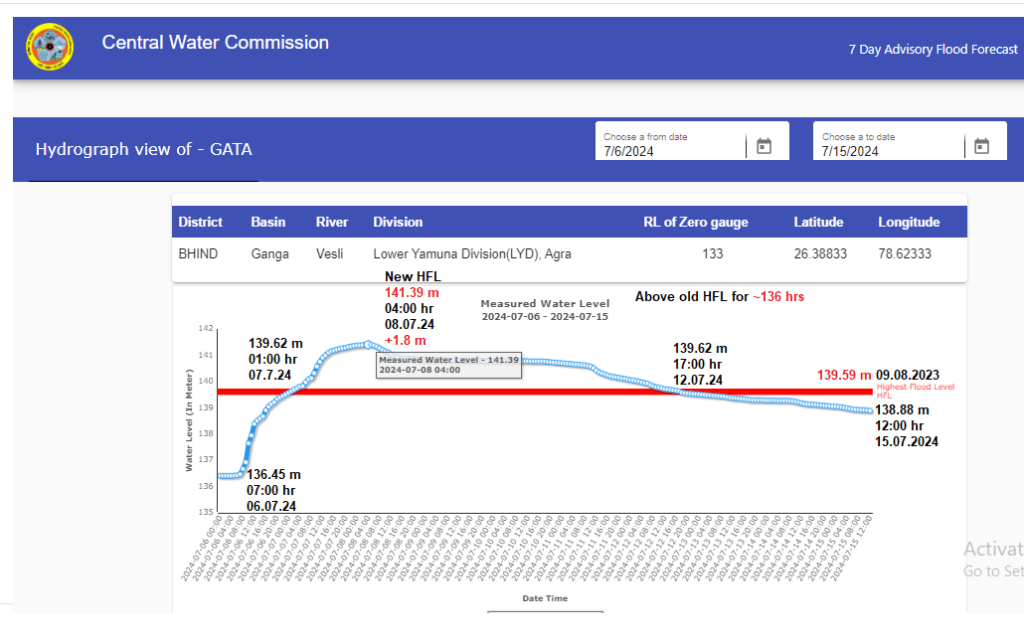Open the to-date calendar picker icon
This screenshot has width=1024, height=644.
point(981,146)
